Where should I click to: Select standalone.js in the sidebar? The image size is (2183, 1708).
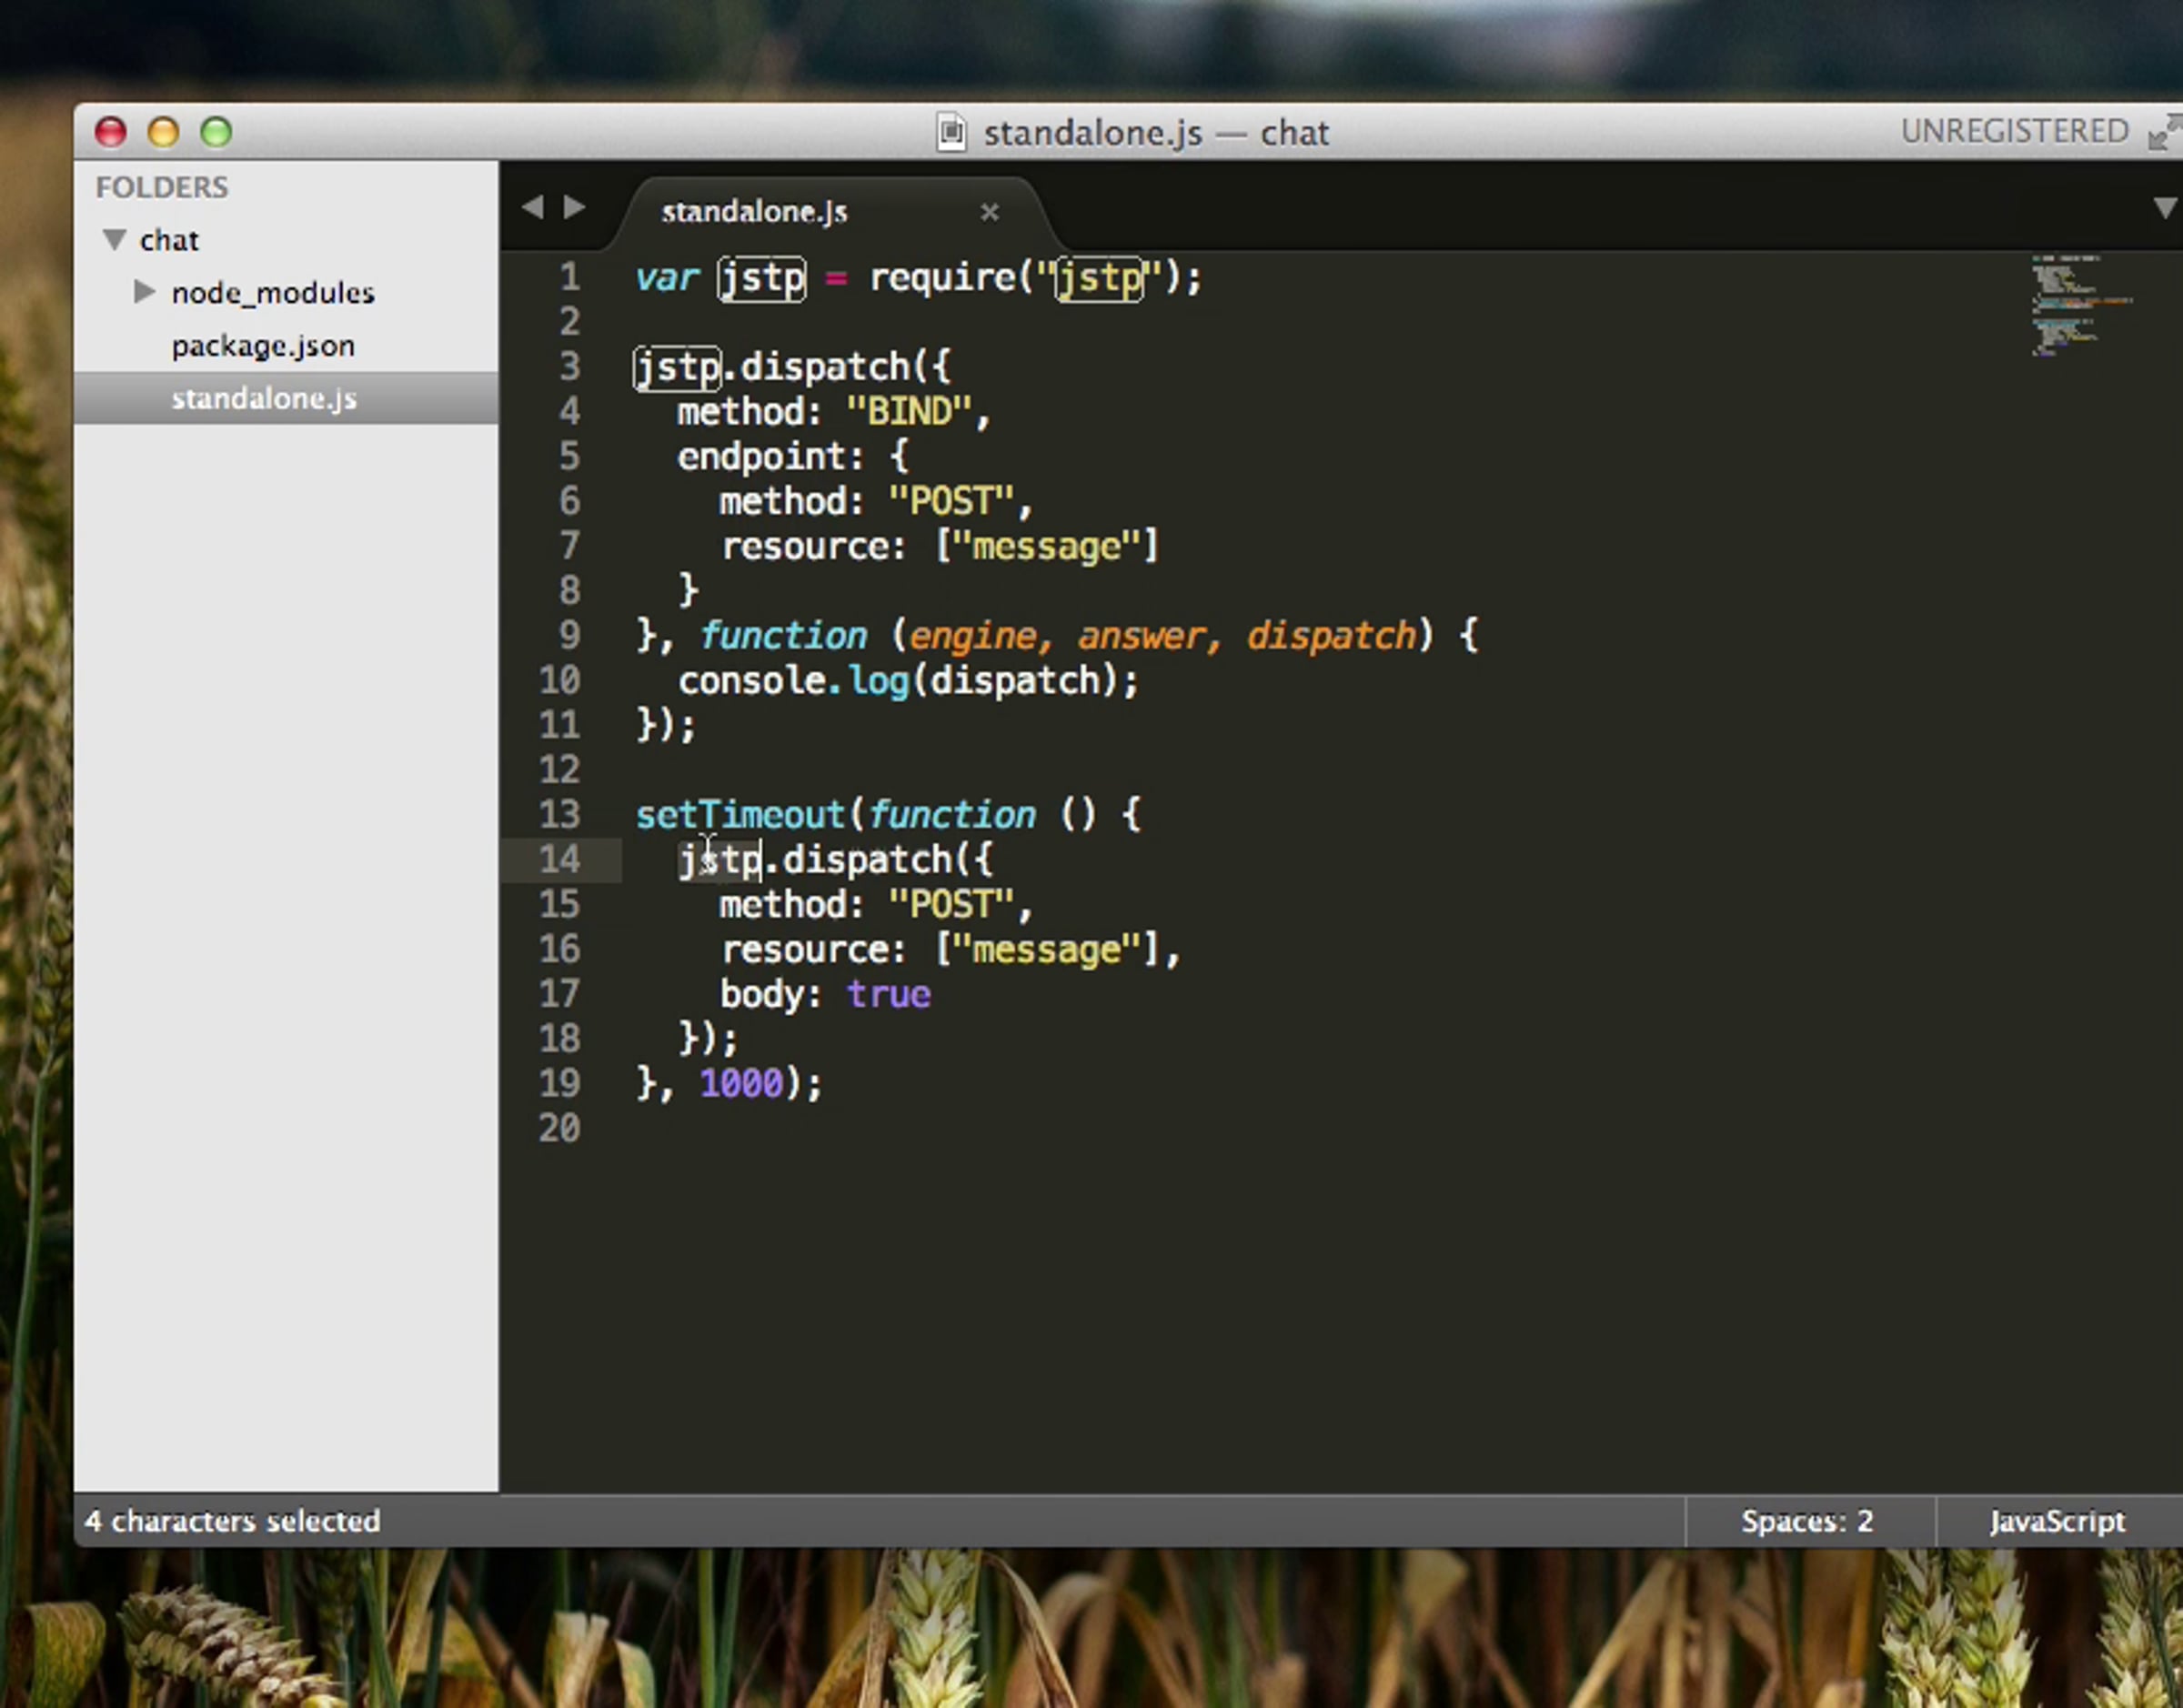click(x=264, y=399)
